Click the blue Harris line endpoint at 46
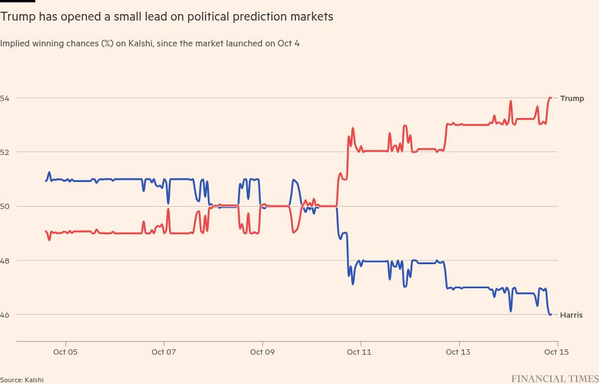The width and height of the screenshot is (599, 384). click(550, 314)
